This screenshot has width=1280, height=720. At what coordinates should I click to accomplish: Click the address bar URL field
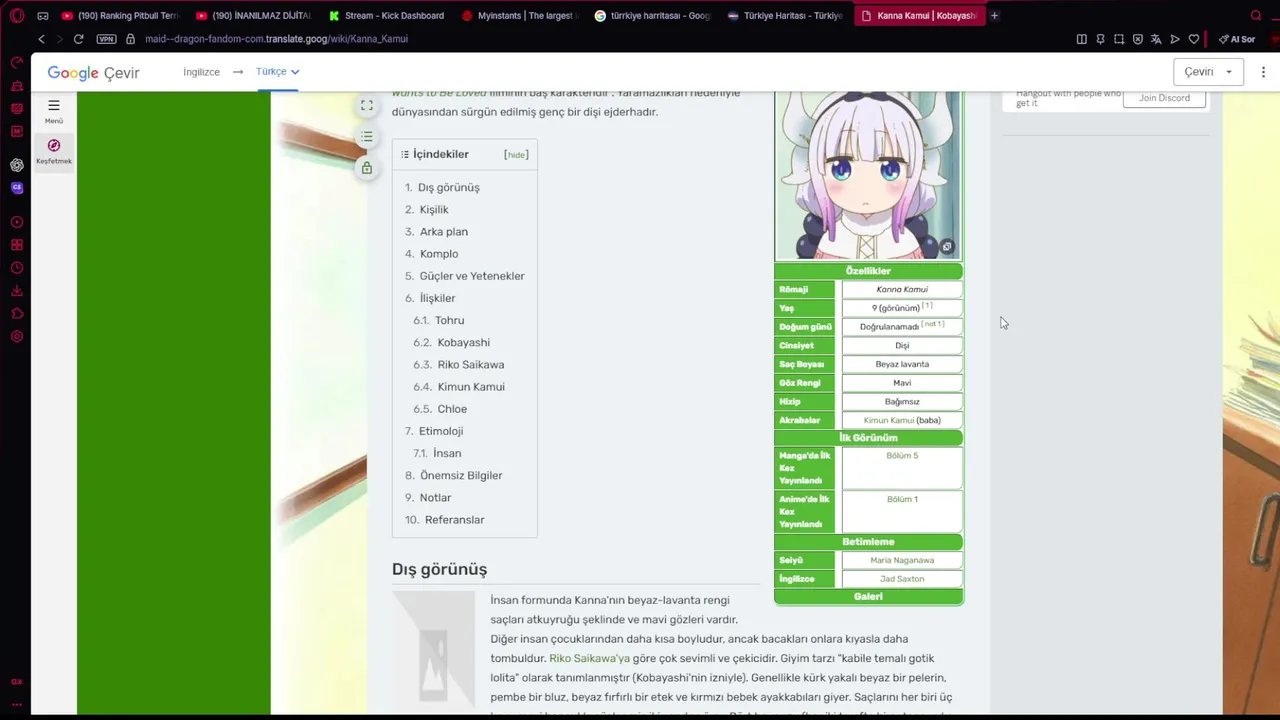[x=600, y=39]
